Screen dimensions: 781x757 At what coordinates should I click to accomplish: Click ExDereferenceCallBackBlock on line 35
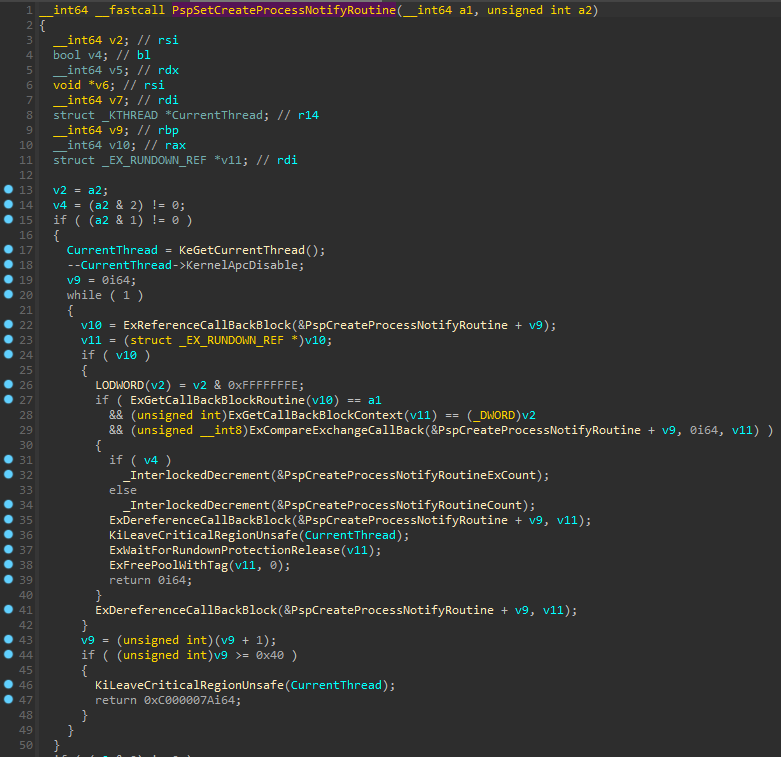(200, 520)
